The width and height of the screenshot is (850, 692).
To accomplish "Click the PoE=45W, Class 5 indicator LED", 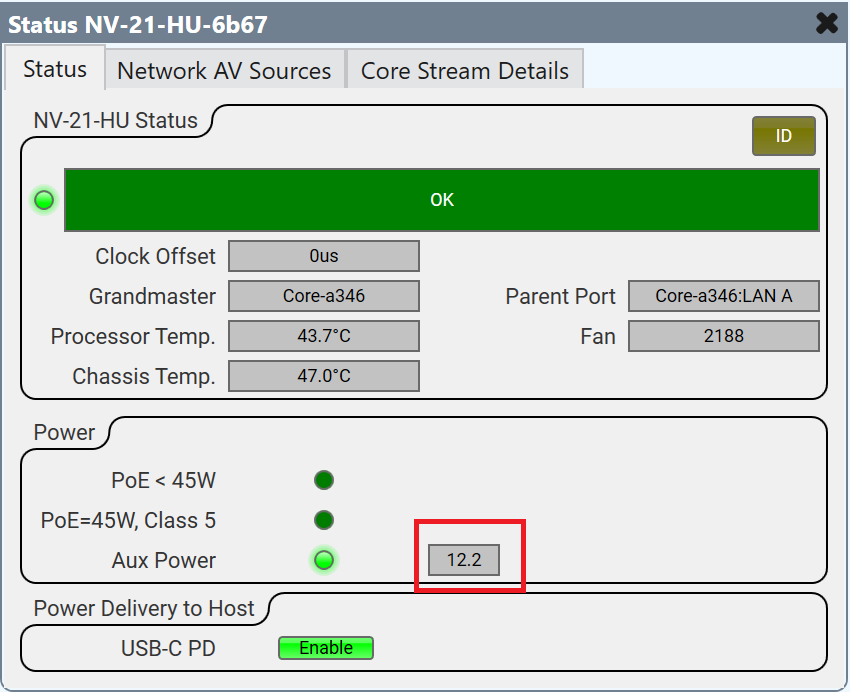I will [323, 520].
